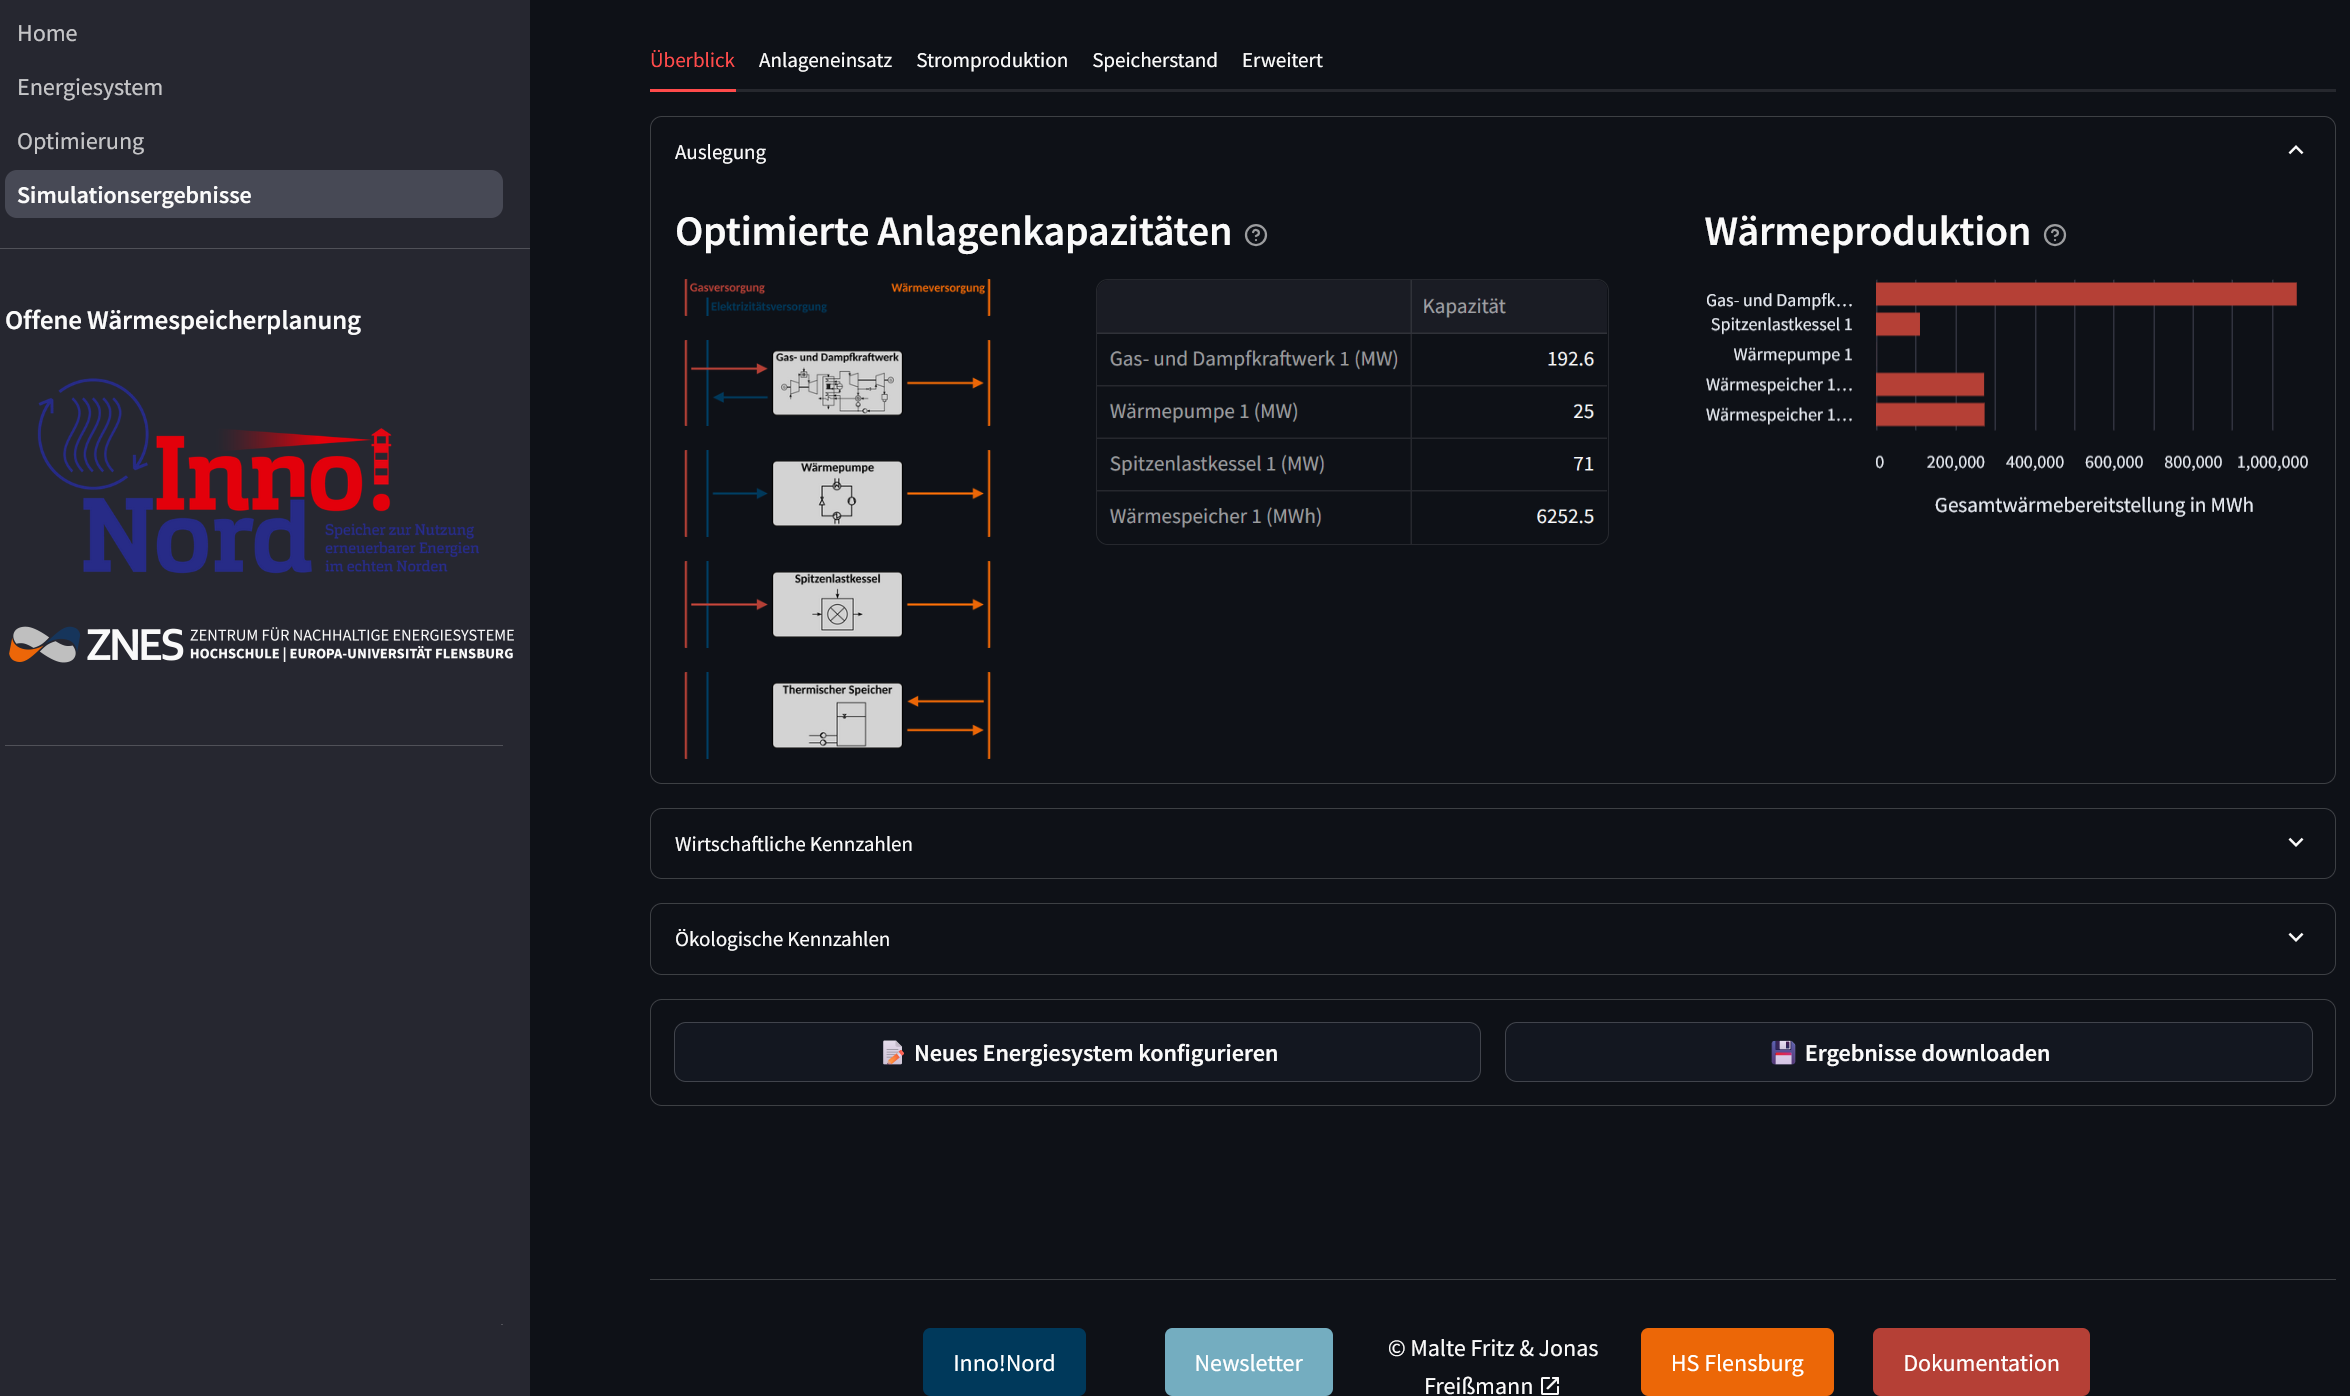The width and height of the screenshot is (2350, 1396).
Task: Click capacity value 192.6
Action: pos(1570,358)
